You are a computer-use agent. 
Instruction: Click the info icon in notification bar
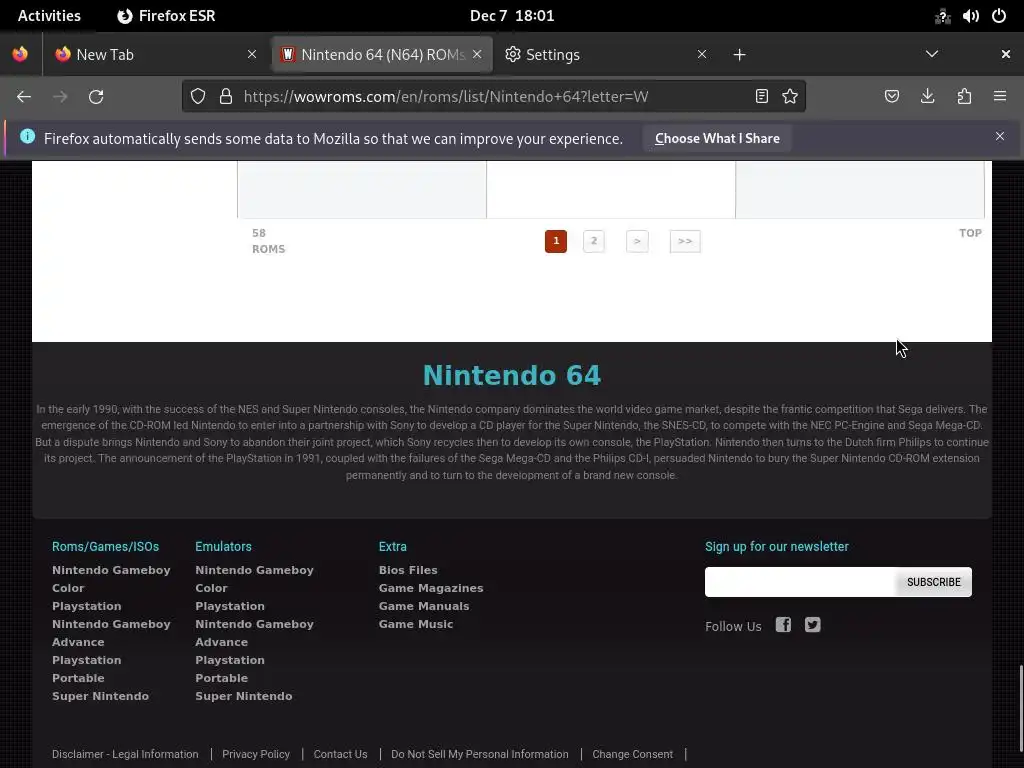click(x=27, y=136)
